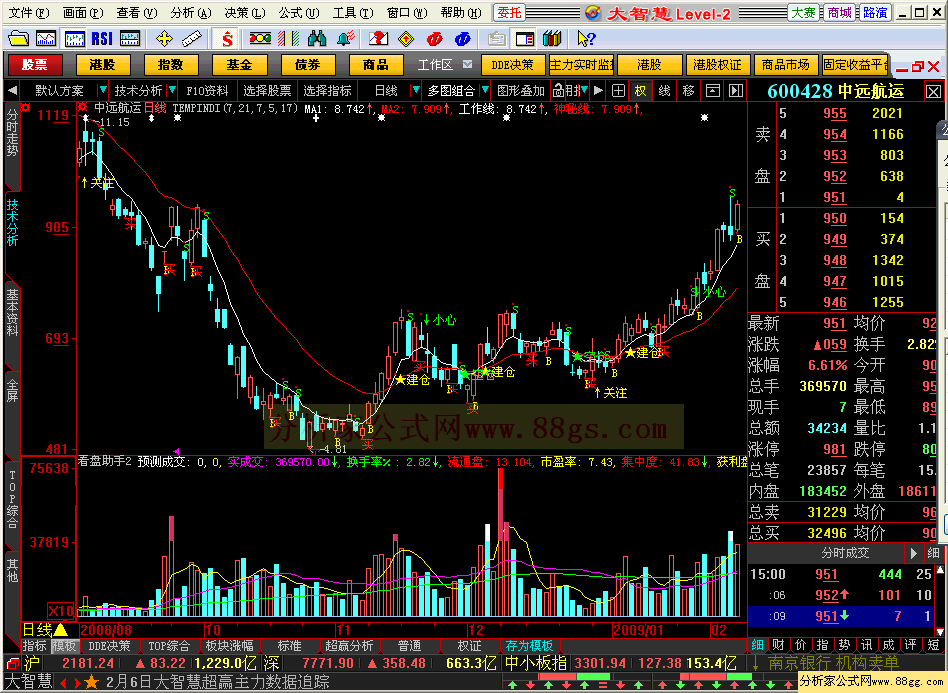The width and height of the screenshot is (948, 693).
Task: Toggle the 线 line button
Action: 664,91
